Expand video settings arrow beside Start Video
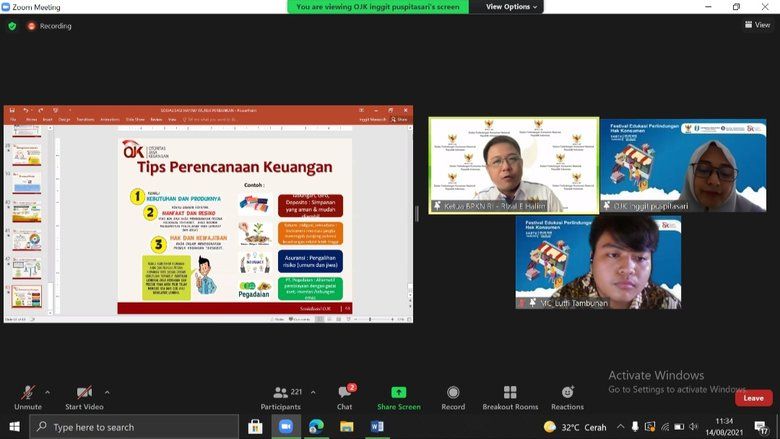This screenshot has width=780, height=439. pyautogui.click(x=107, y=392)
